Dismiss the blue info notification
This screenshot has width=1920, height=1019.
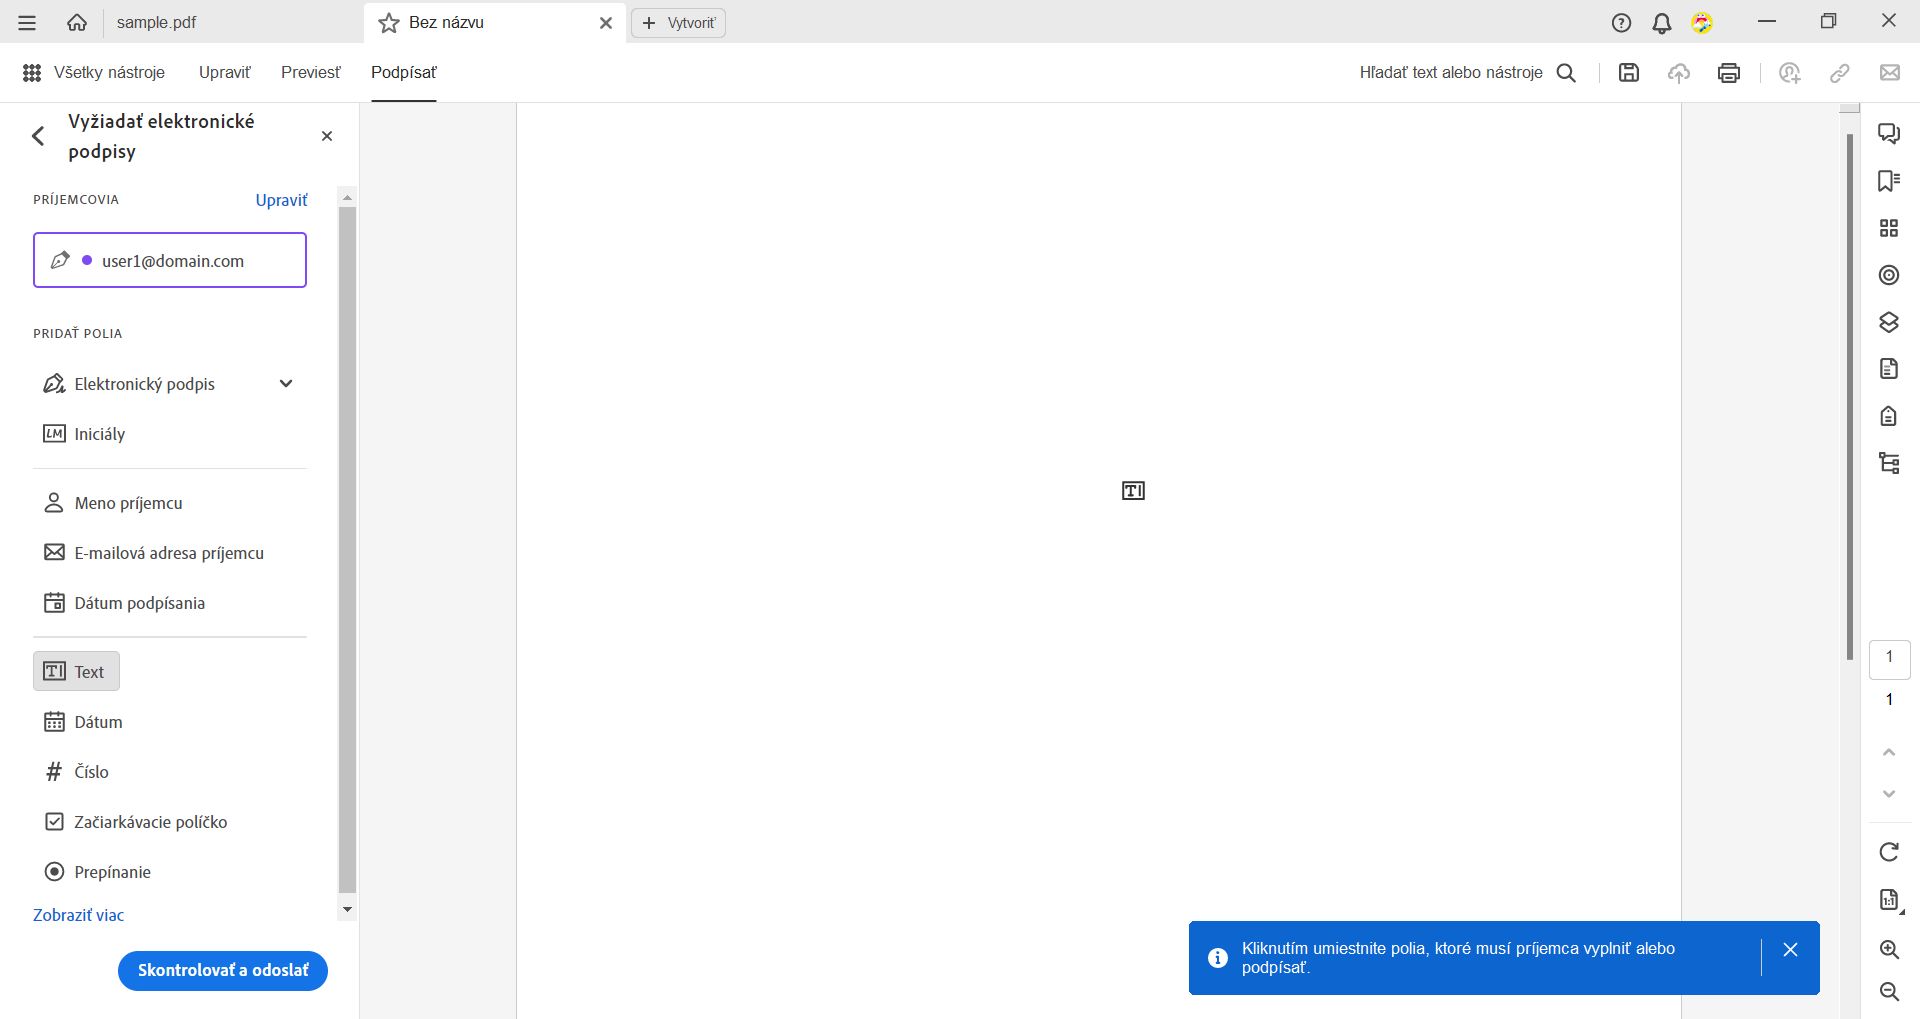[1790, 950]
